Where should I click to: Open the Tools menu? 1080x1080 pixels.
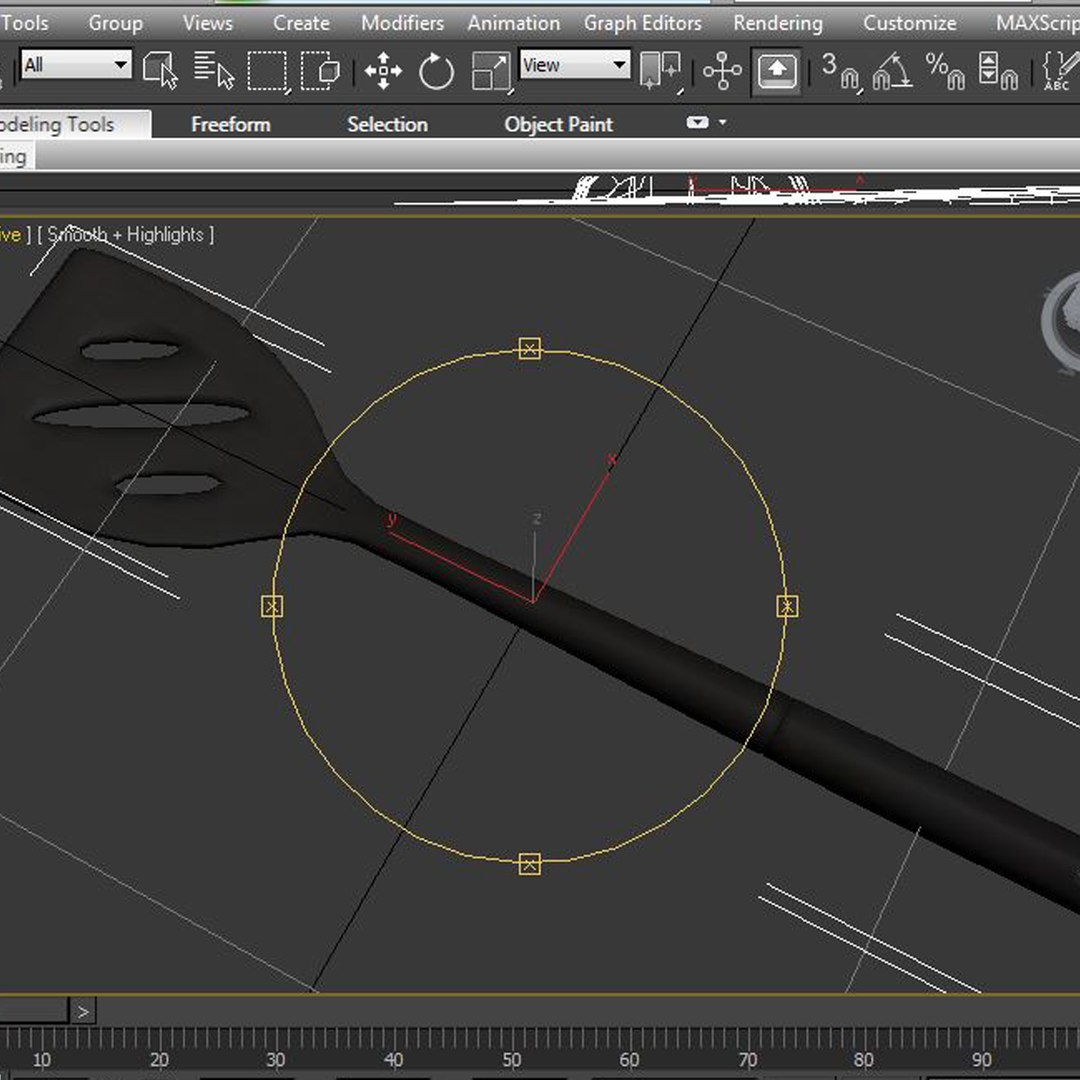(24, 23)
